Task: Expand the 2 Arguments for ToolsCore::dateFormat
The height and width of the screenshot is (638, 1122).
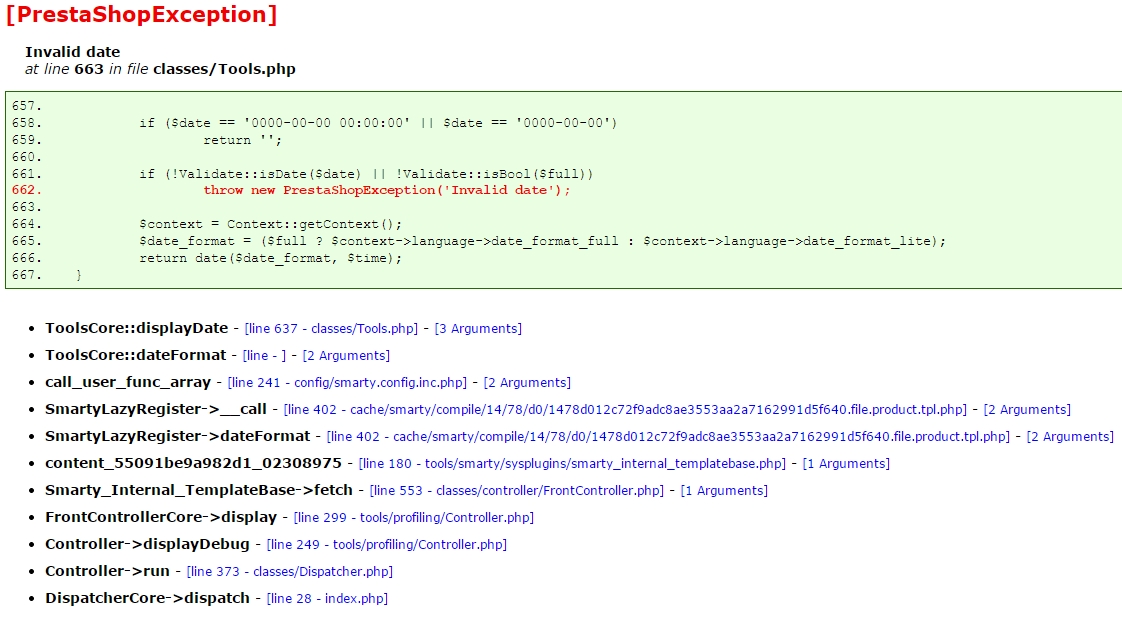Action: click(346, 355)
